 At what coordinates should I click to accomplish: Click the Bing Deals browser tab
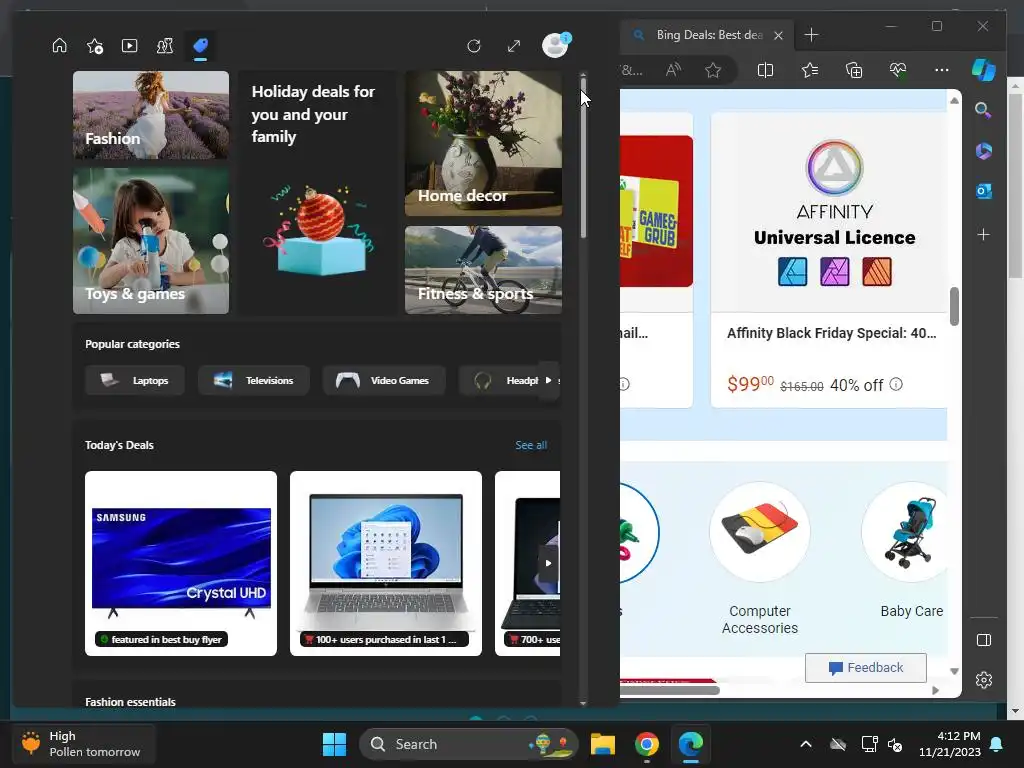(708, 35)
